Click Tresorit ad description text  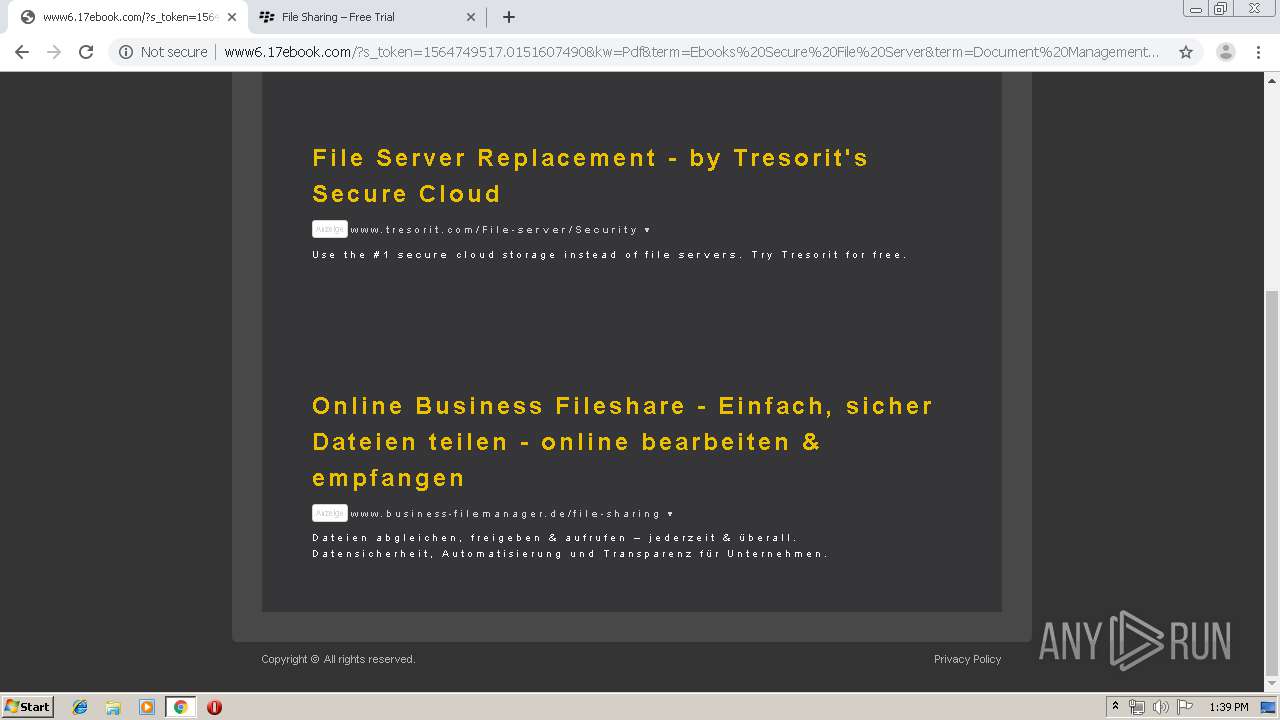pyautogui.click(x=610, y=255)
